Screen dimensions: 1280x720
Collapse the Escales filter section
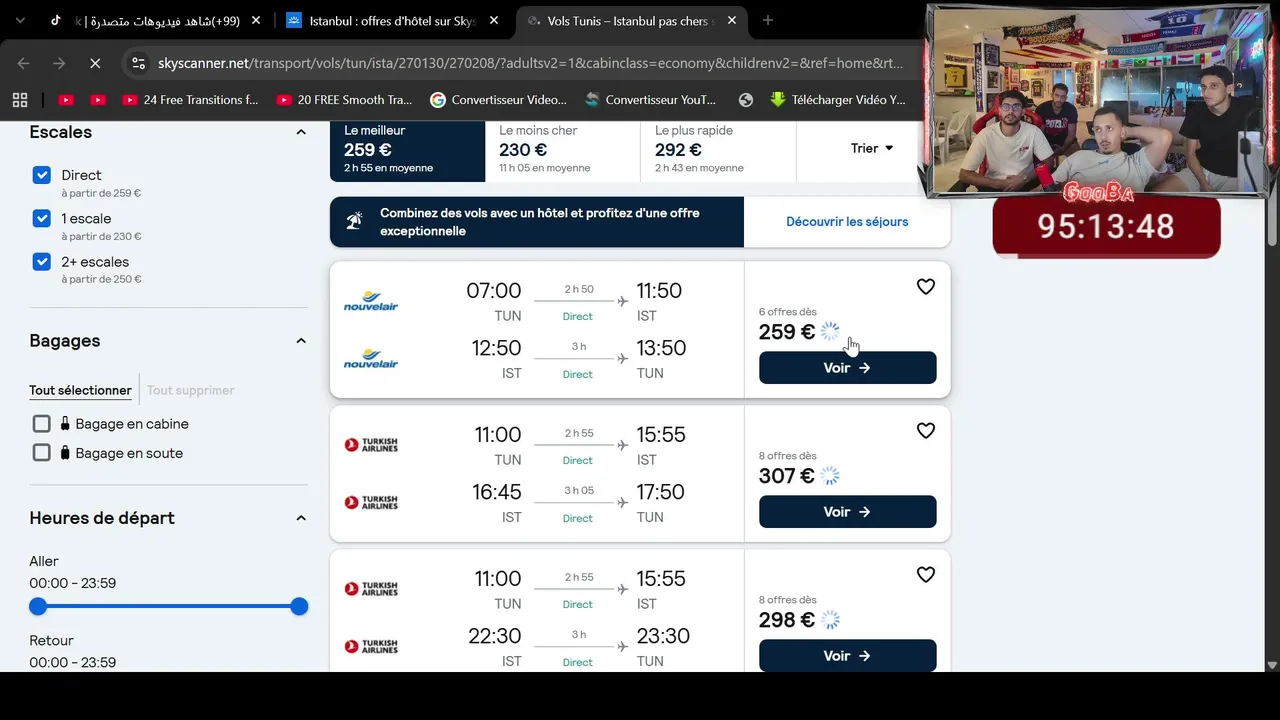click(x=301, y=132)
